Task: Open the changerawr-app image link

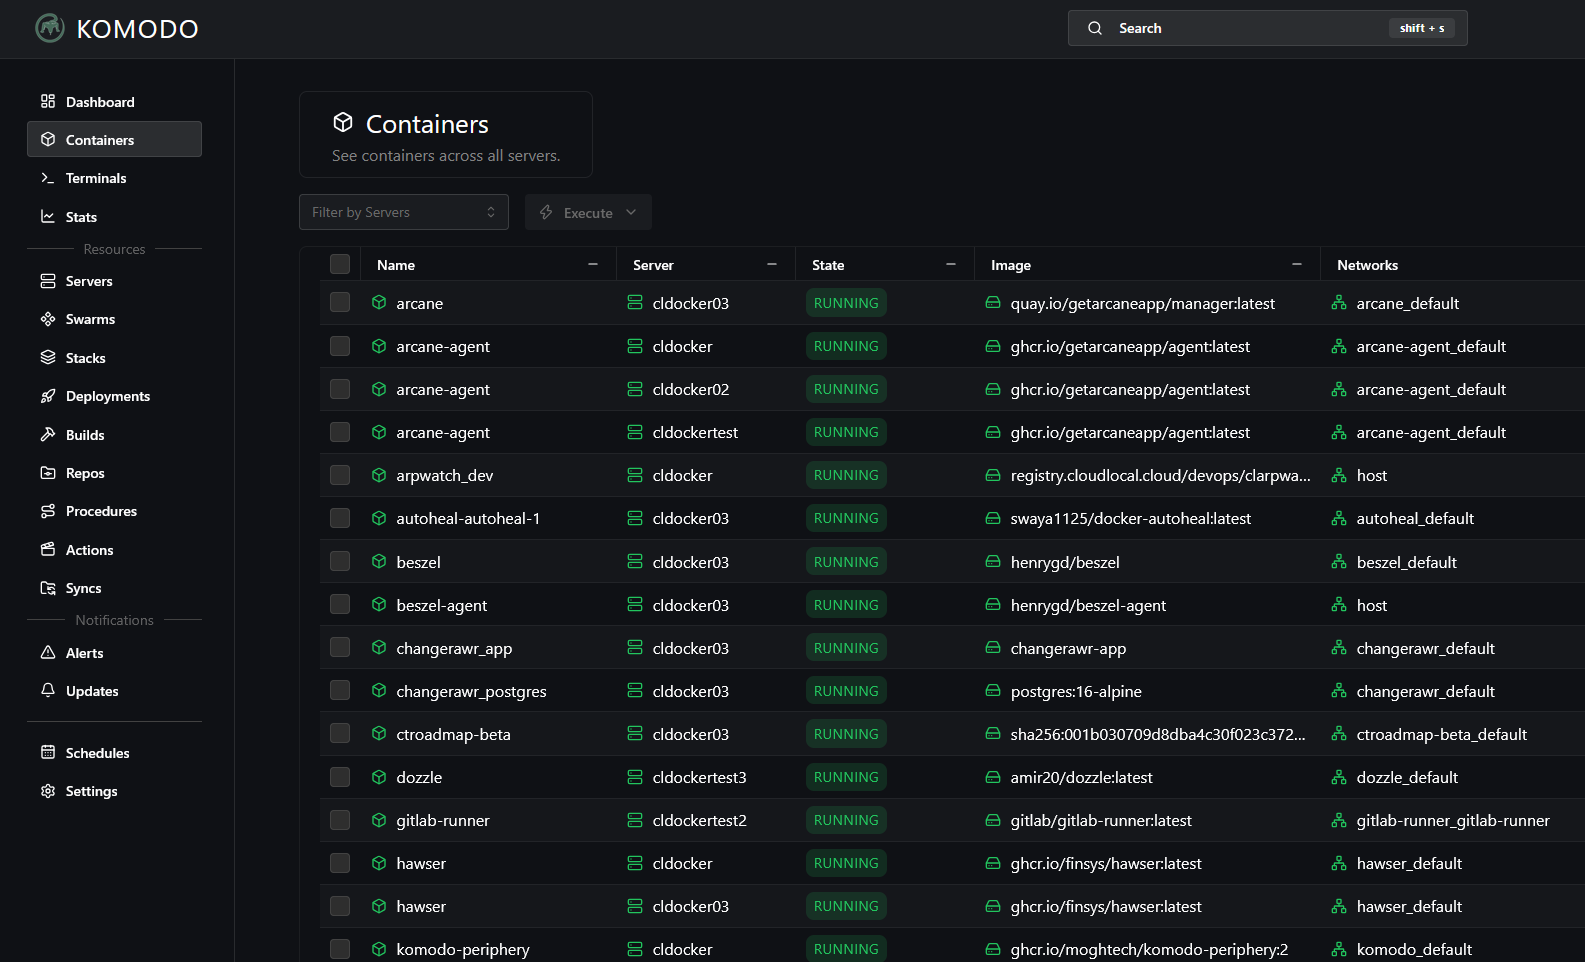Action: coord(1068,648)
